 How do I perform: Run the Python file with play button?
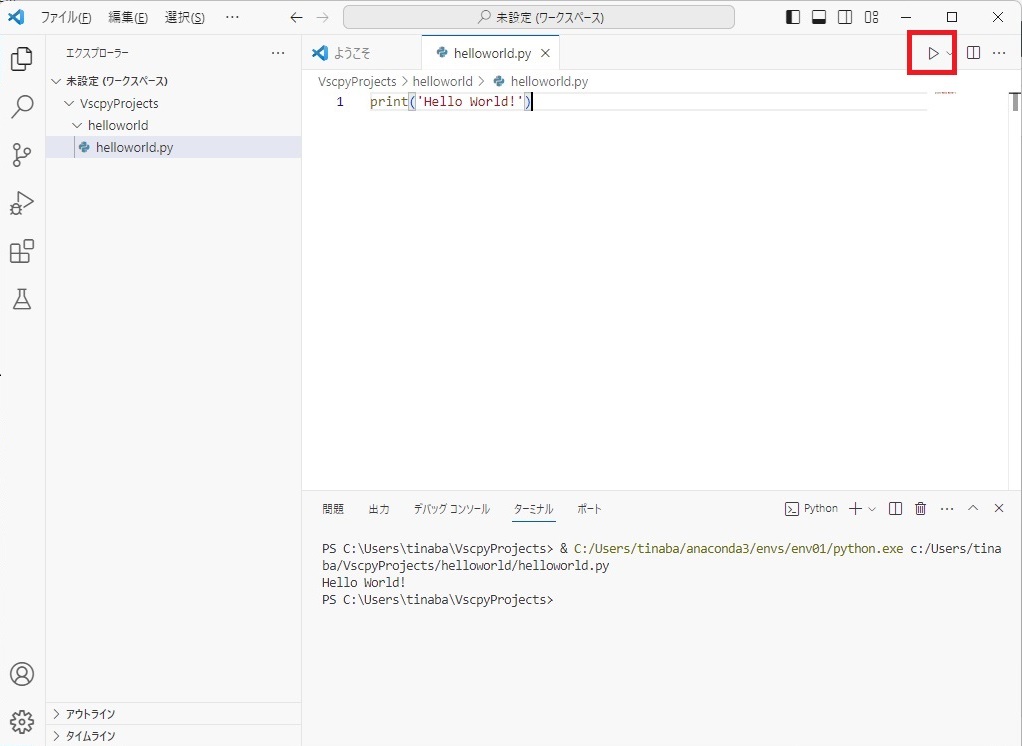(932, 53)
